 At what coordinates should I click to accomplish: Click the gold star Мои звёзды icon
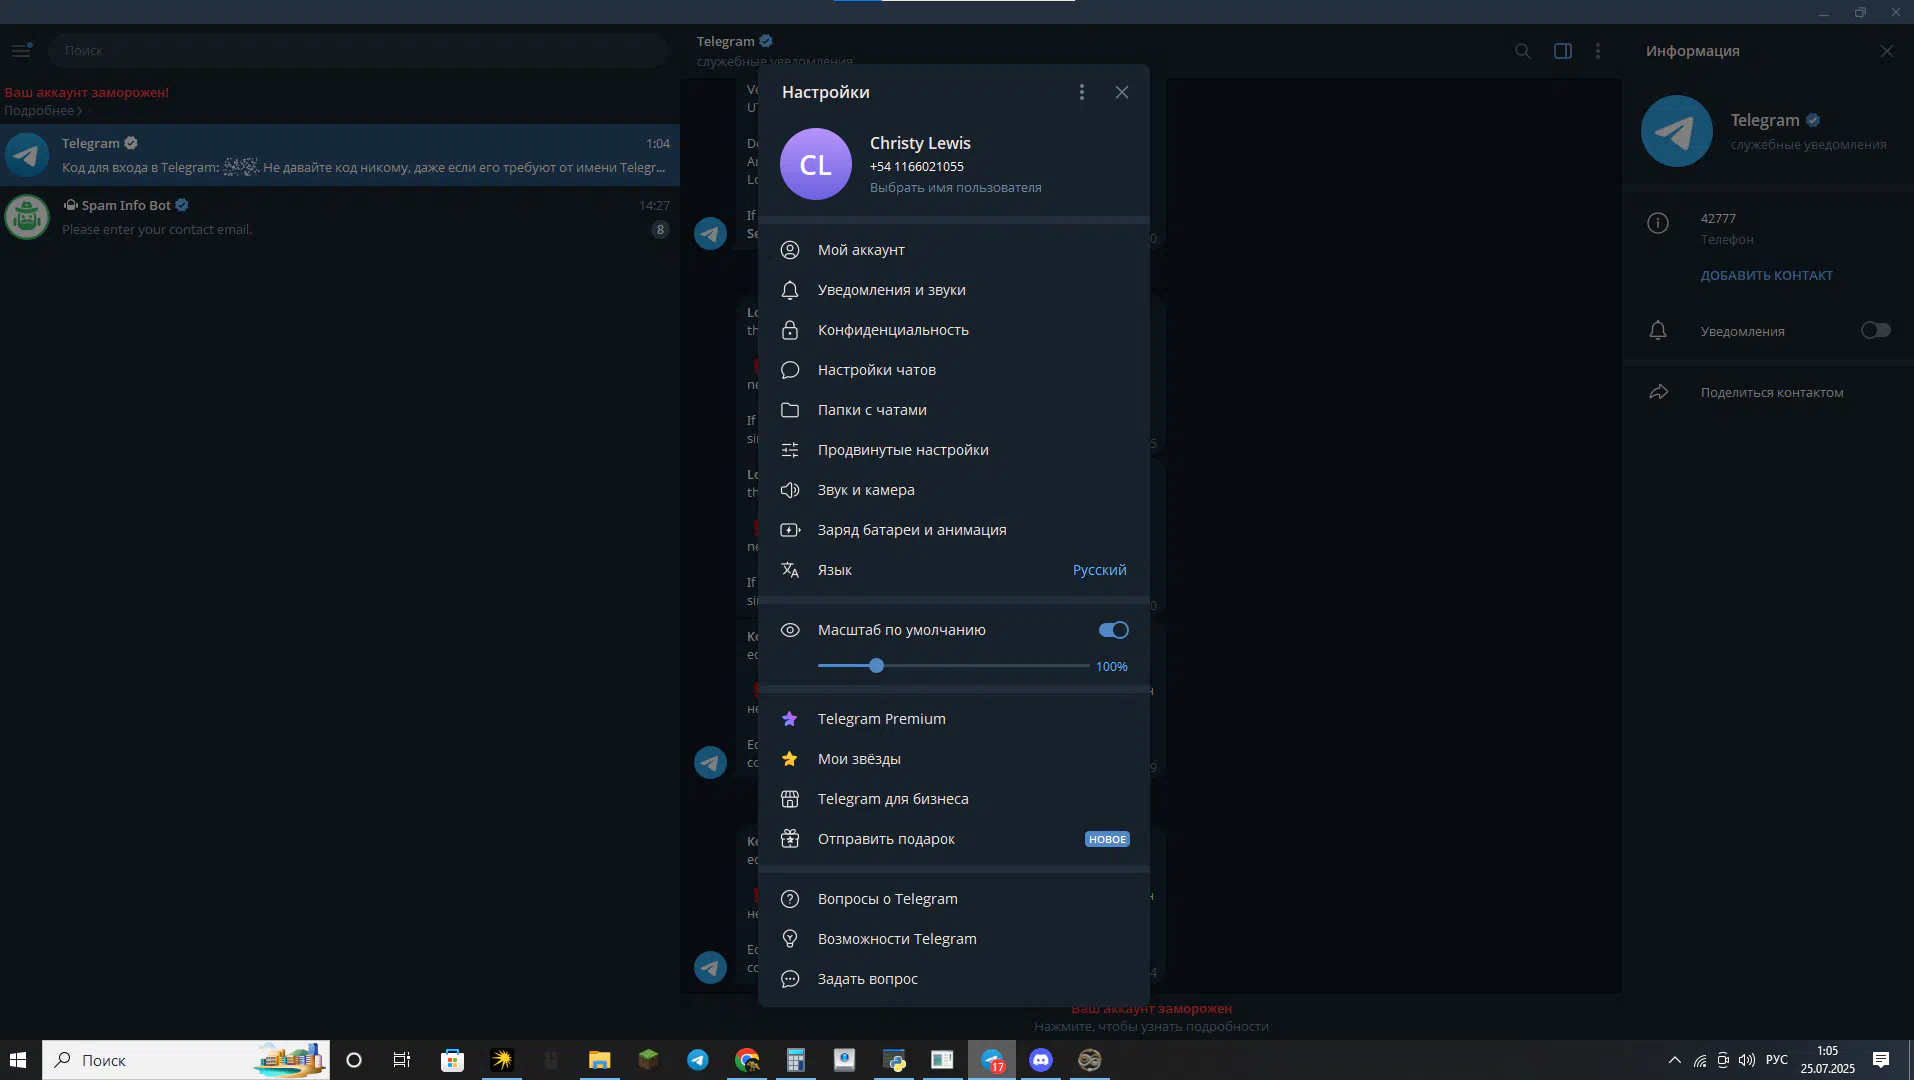[x=790, y=759]
